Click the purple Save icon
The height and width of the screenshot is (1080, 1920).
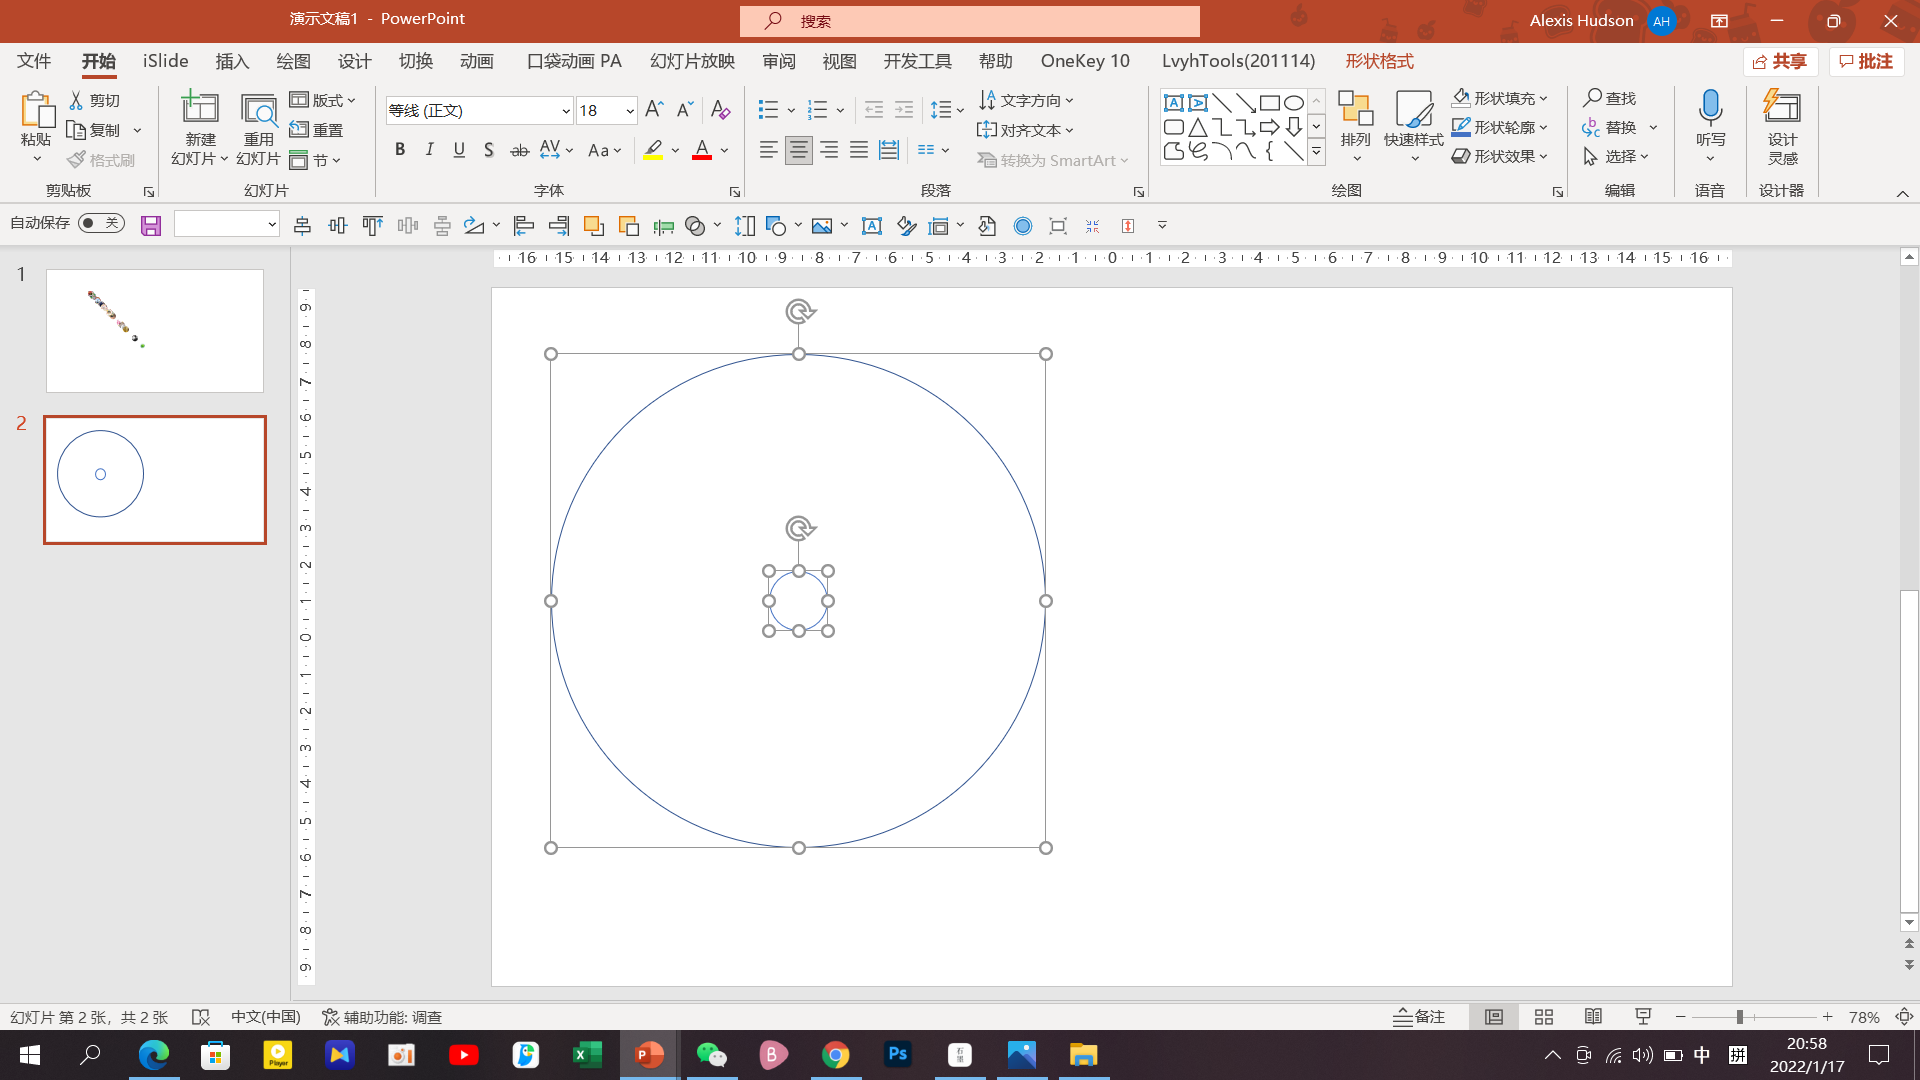point(151,226)
